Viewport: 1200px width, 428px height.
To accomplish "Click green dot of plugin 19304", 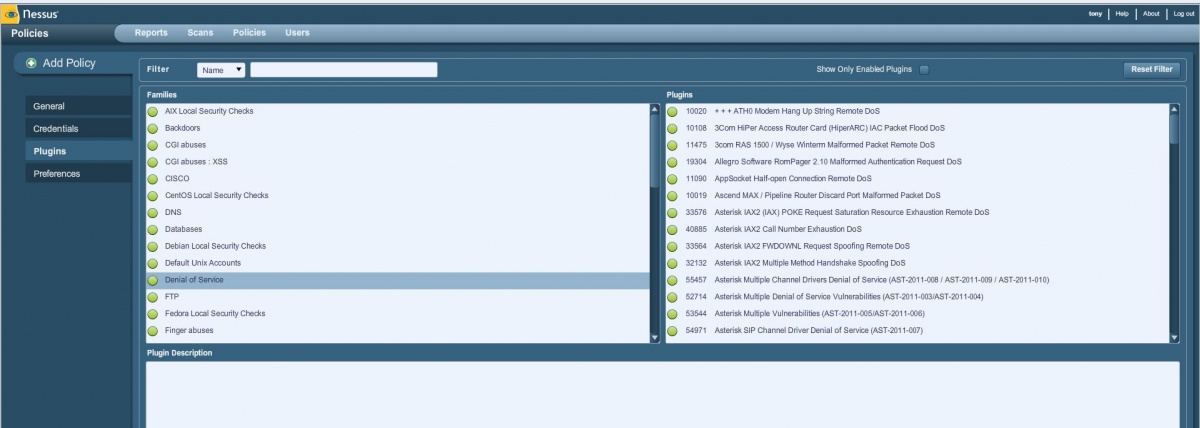I will [x=673, y=163].
